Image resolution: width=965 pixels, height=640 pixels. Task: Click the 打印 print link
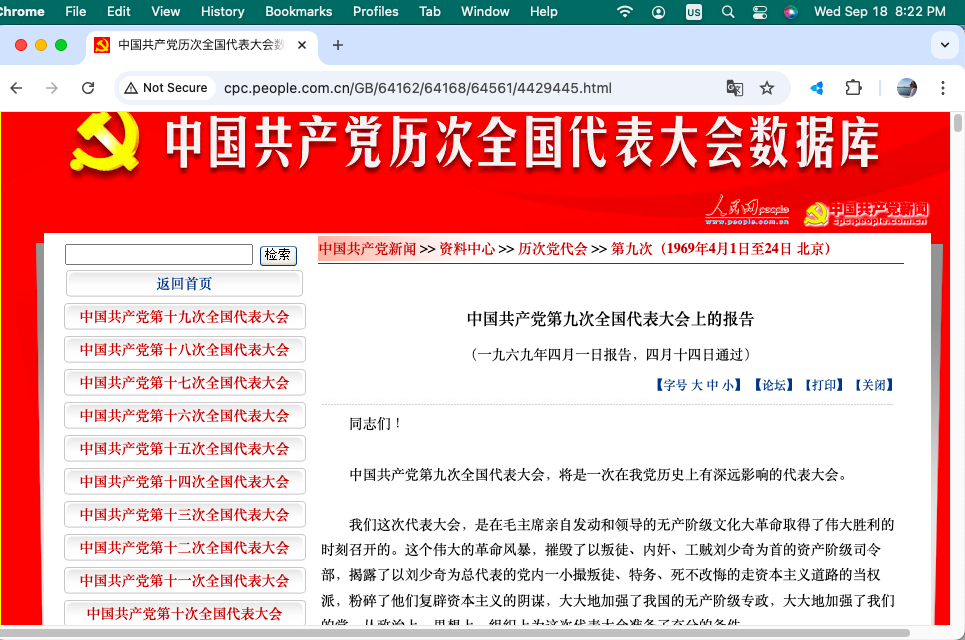[x=825, y=385]
